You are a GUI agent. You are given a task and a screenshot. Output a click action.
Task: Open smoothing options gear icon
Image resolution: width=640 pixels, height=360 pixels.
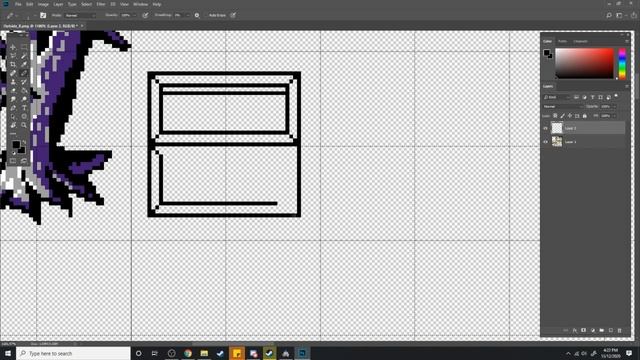[197, 15]
